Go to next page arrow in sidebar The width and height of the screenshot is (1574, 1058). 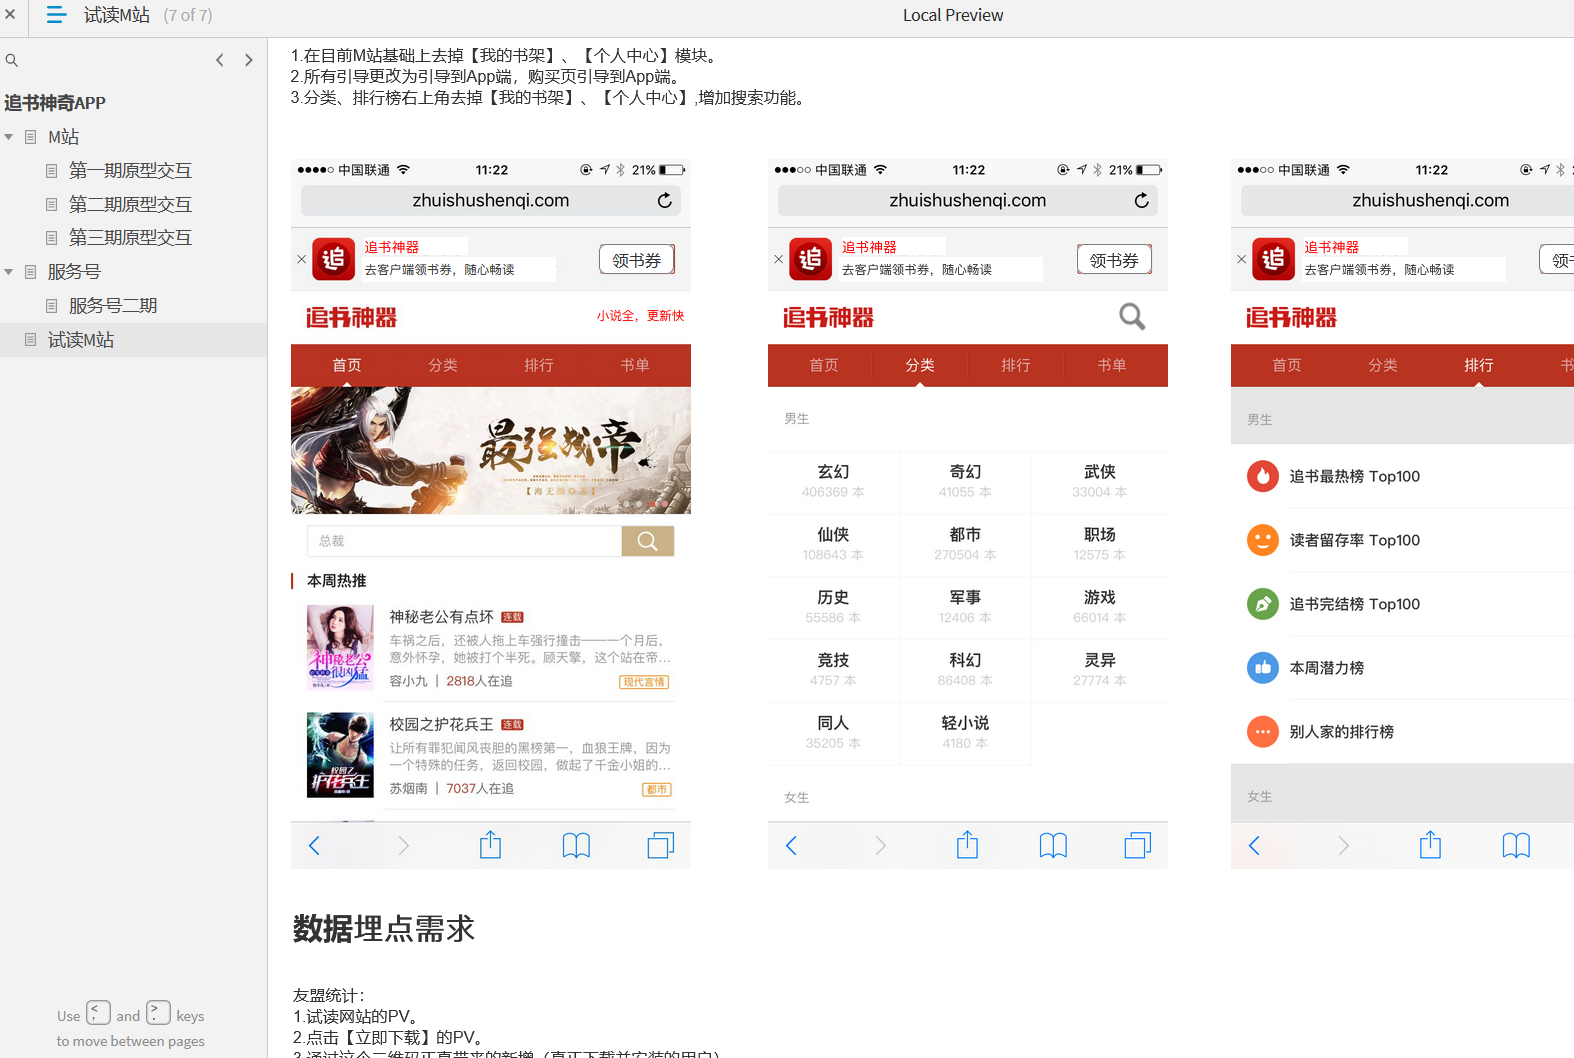tap(249, 60)
